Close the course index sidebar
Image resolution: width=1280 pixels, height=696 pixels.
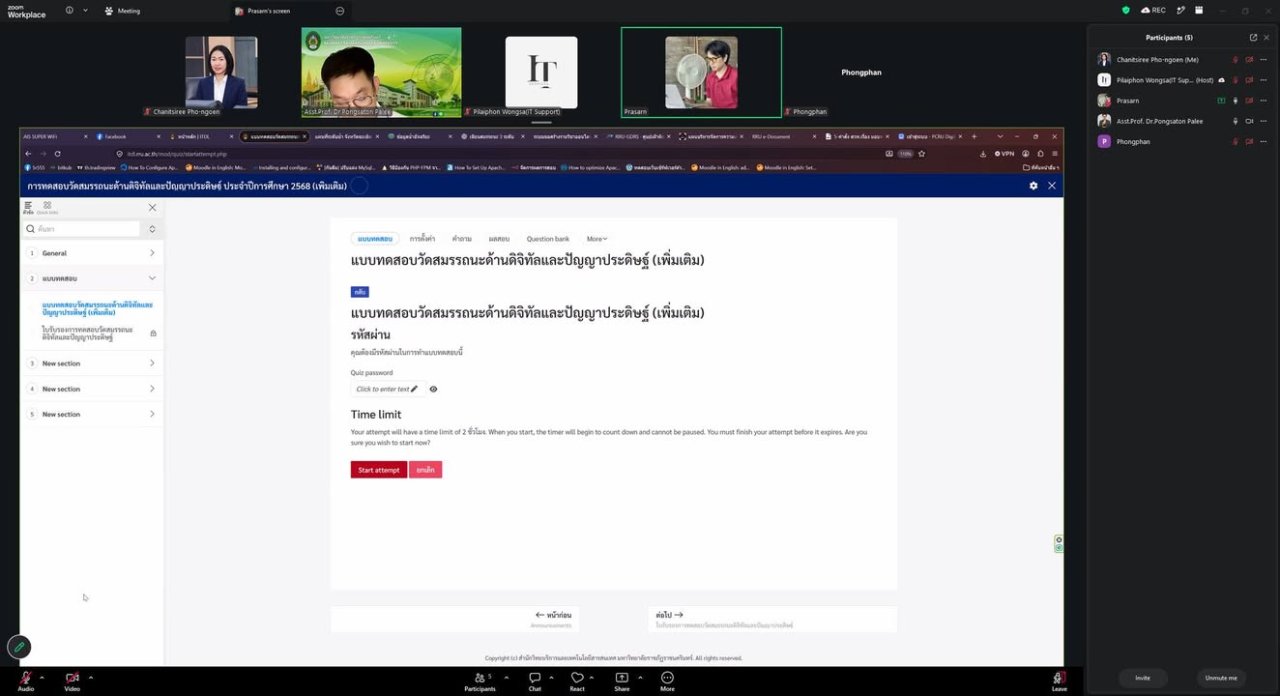tap(152, 207)
